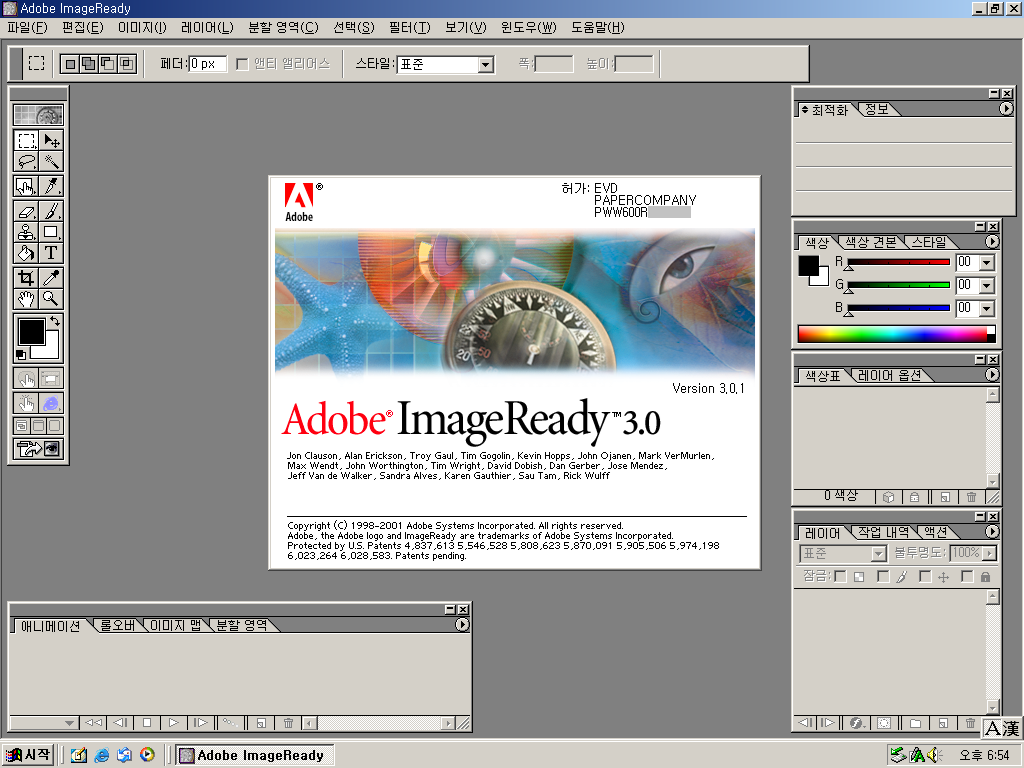Click the R red color slider

898,263
